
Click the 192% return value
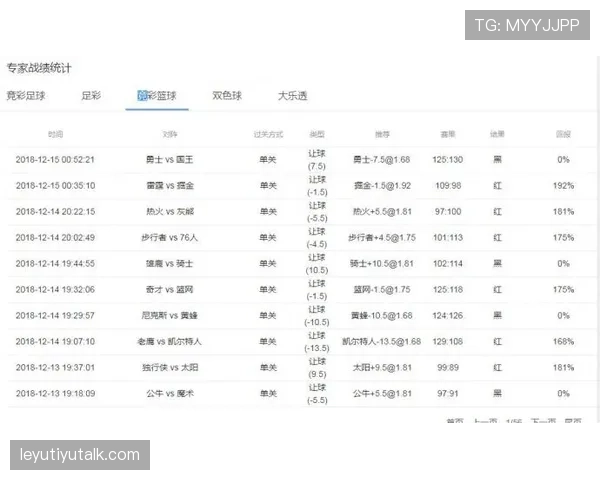point(563,186)
